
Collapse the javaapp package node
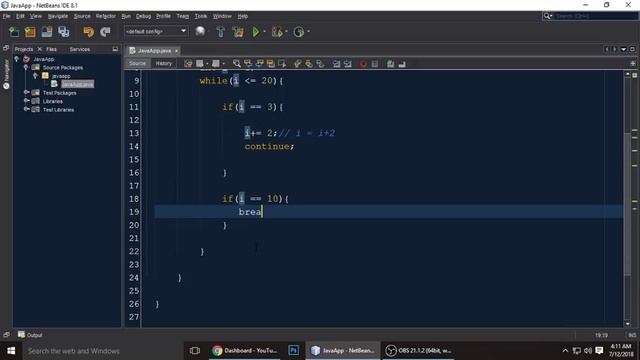(35, 76)
